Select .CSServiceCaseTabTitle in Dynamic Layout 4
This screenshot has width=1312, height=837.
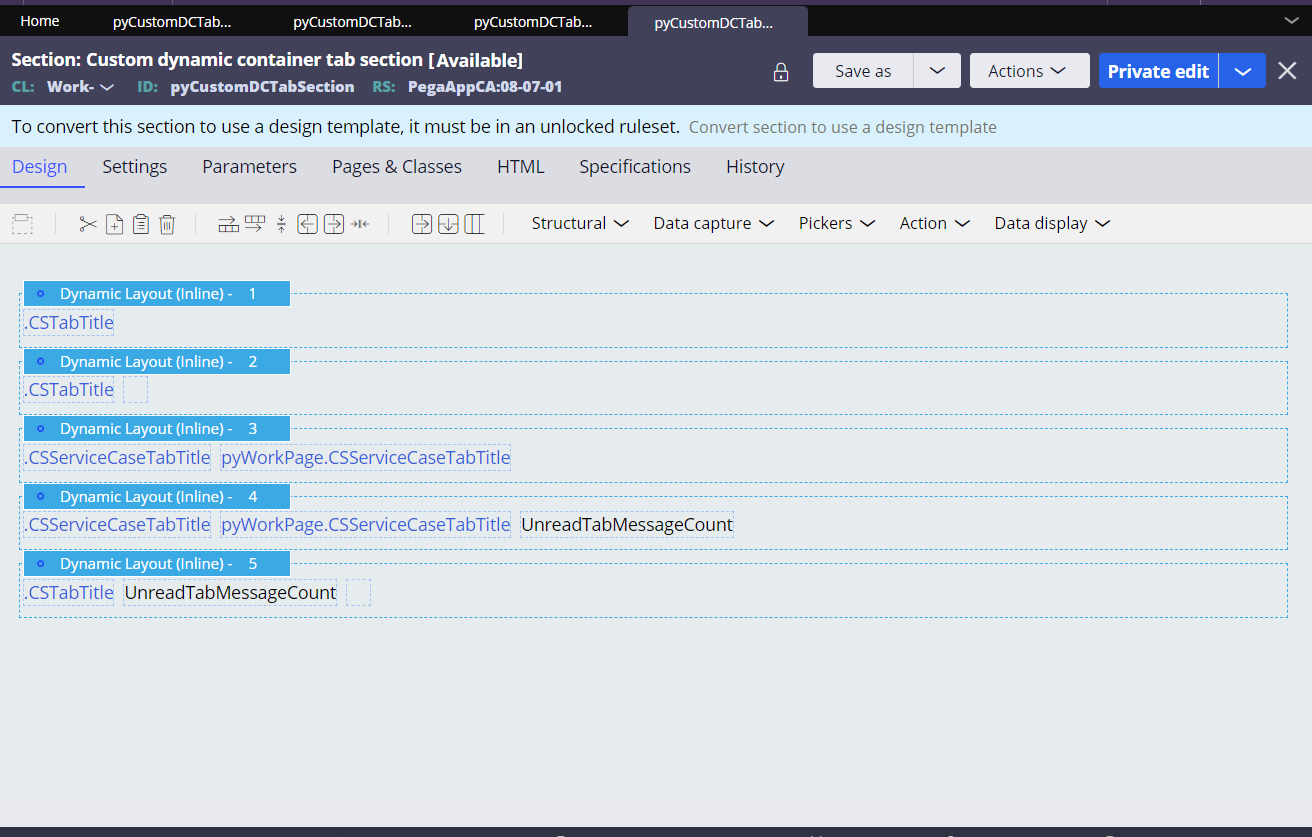point(117,524)
